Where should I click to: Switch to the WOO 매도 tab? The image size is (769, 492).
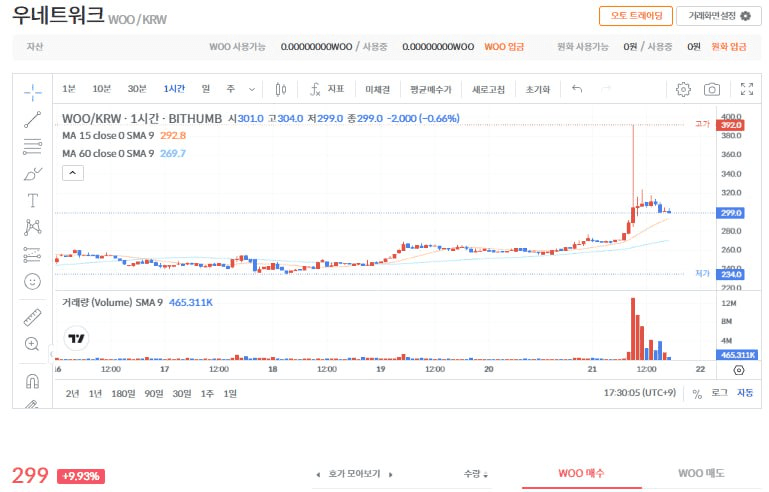coord(701,473)
